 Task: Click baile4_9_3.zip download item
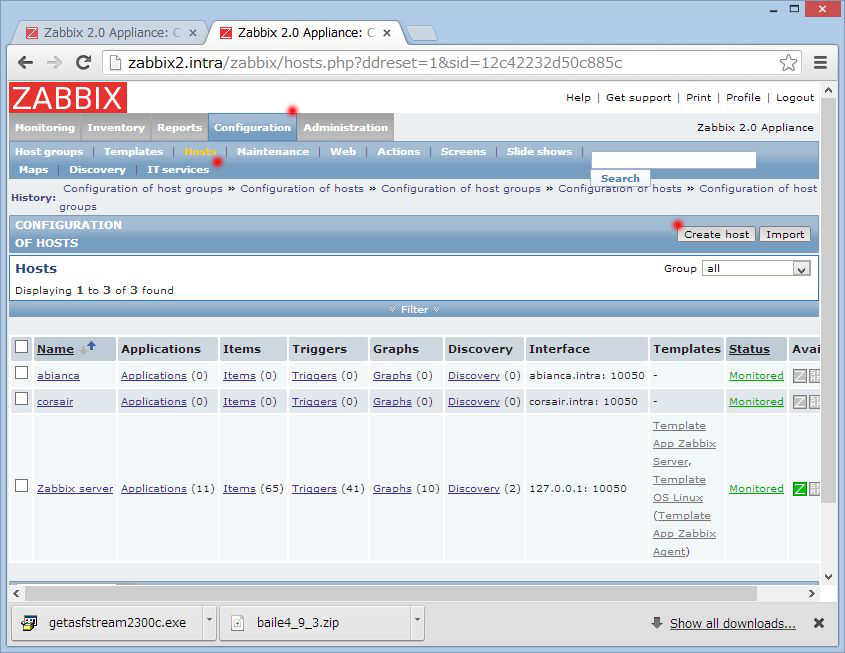pos(315,623)
